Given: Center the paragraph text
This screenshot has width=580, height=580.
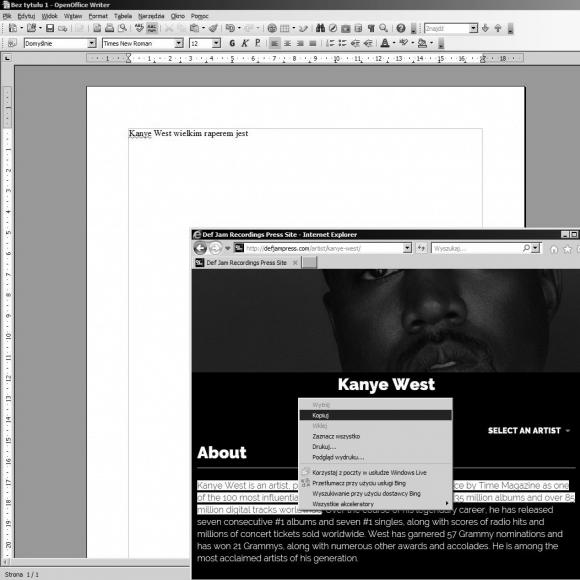Looking at the screenshot, I should pyautogui.click(x=287, y=43).
